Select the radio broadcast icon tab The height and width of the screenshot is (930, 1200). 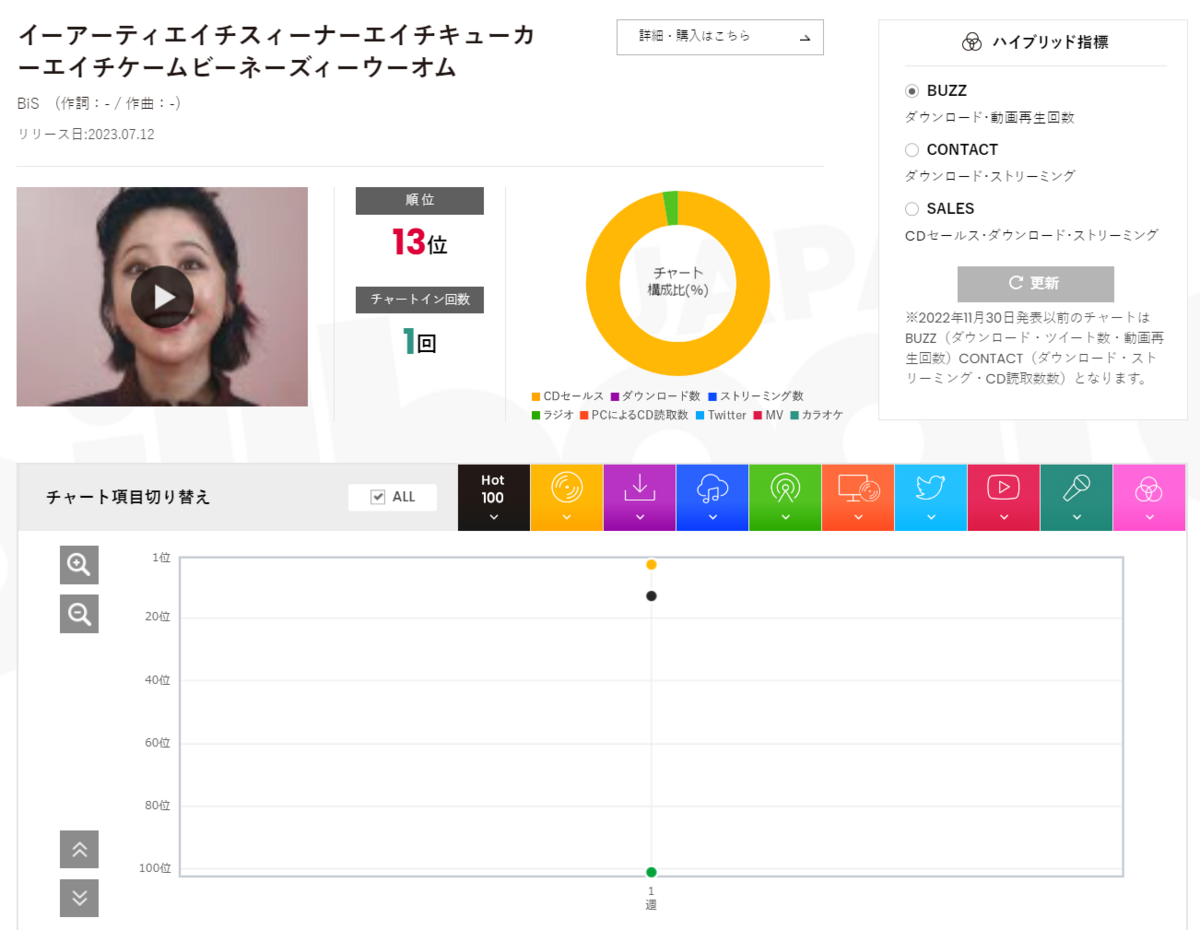785,497
